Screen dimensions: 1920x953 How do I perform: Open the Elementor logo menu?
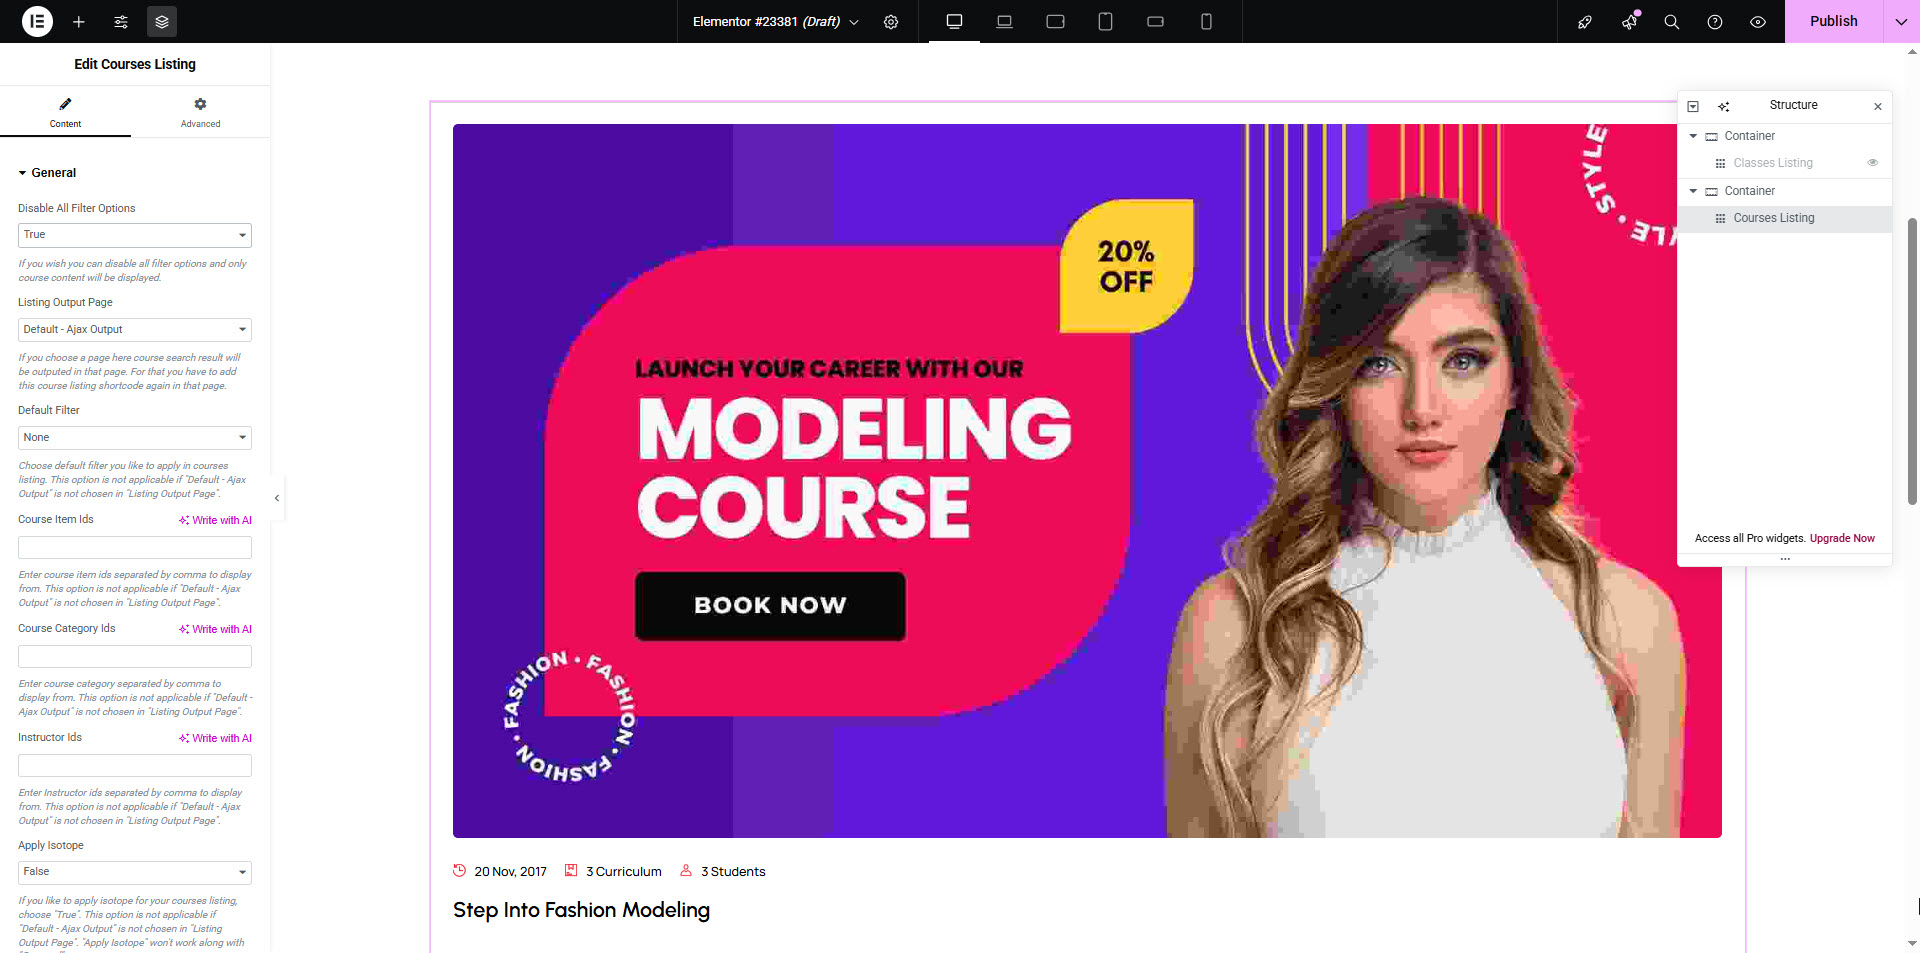point(37,21)
